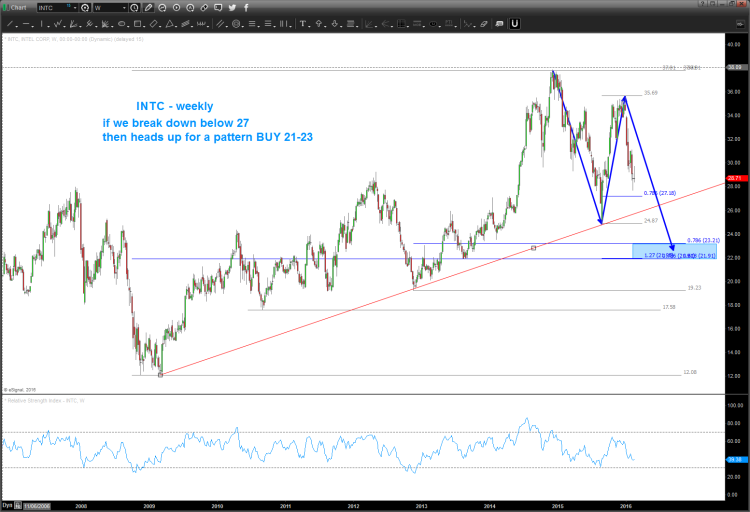Click the Relative Strength Index panel title
The image size is (750, 512).
tap(46, 401)
